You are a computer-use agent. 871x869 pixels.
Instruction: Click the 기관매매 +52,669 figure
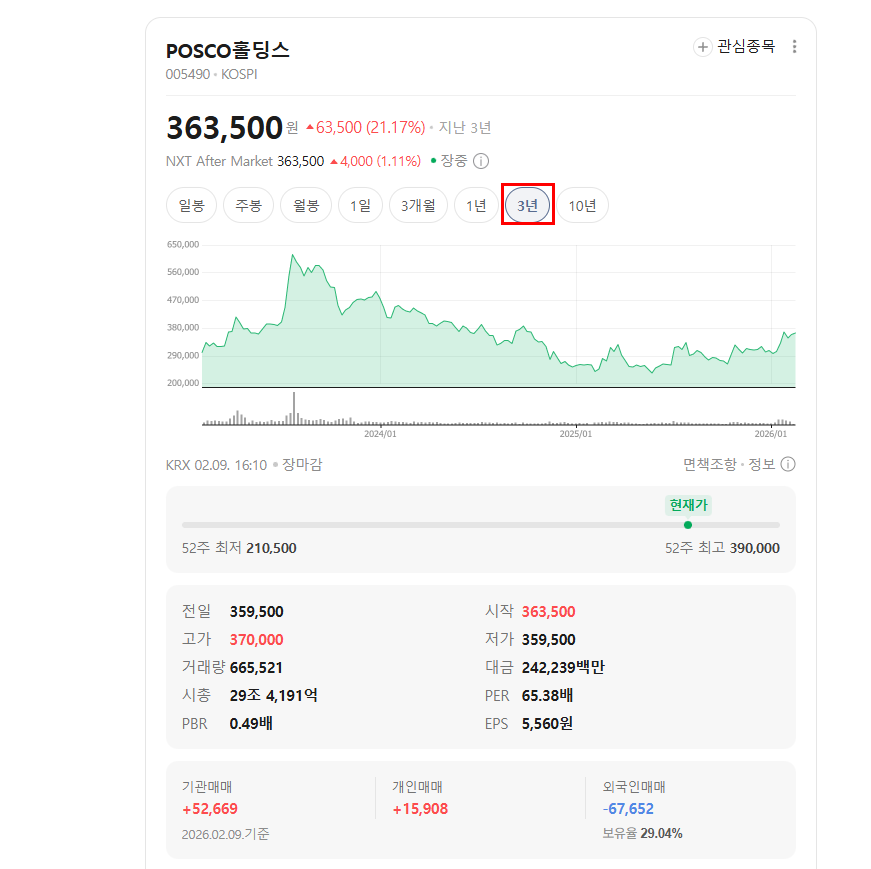click(210, 809)
